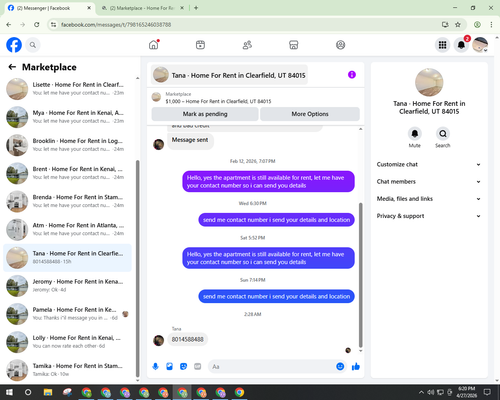The image size is (500, 400).
Task: Open Lolly Home For Rent conversation
Action: tap(67, 342)
